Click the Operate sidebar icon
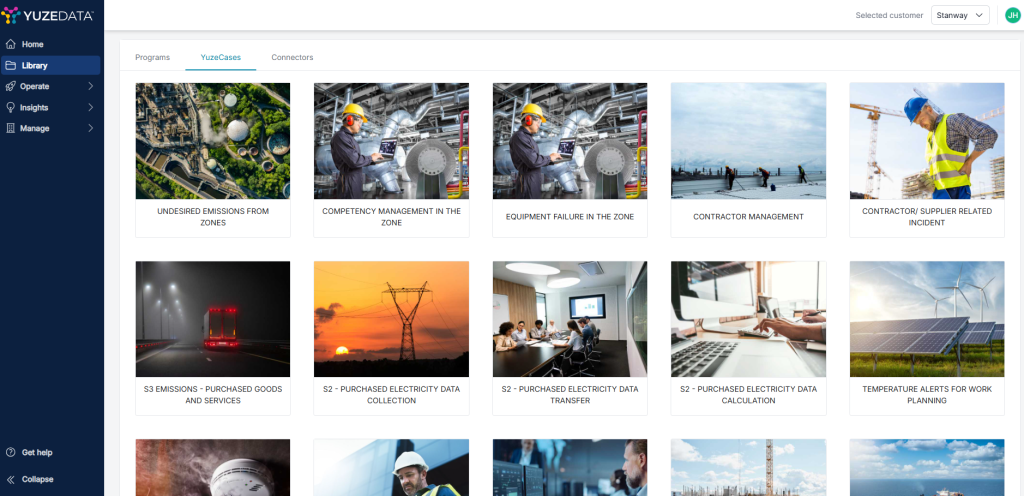This screenshot has height=496, width=1024. click(11, 87)
